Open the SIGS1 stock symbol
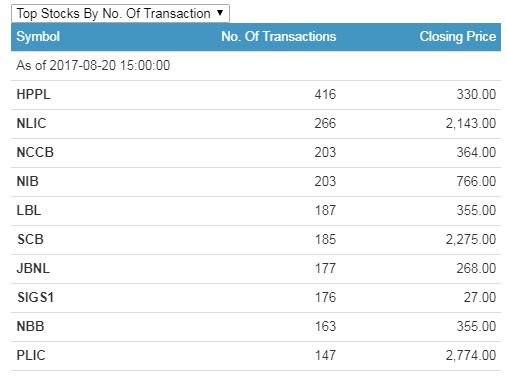 click(x=35, y=297)
